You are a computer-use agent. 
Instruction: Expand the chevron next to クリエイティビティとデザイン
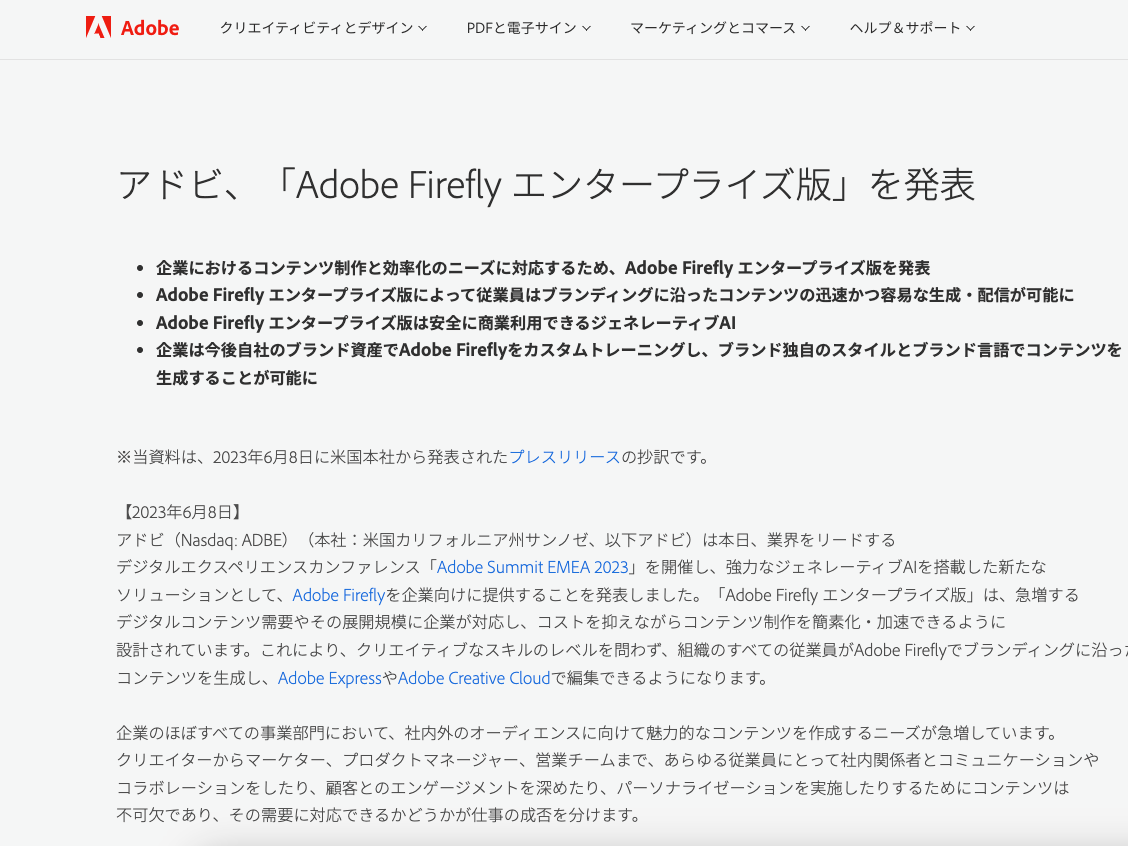pyautogui.click(x=421, y=28)
